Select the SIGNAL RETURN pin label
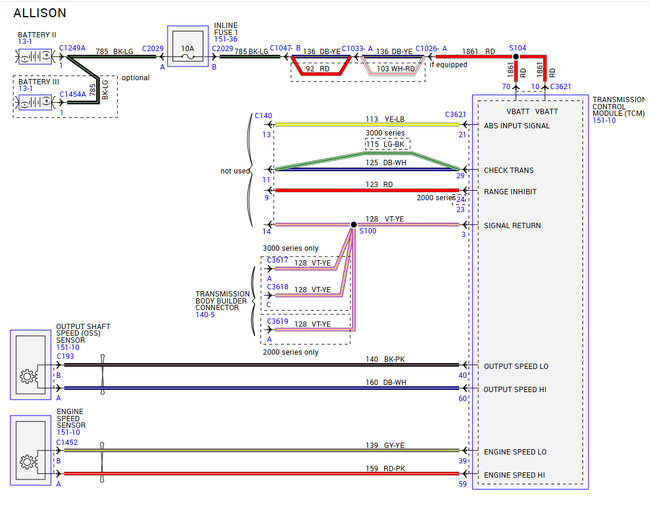This screenshot has width=650, height=505. [512, 226]
